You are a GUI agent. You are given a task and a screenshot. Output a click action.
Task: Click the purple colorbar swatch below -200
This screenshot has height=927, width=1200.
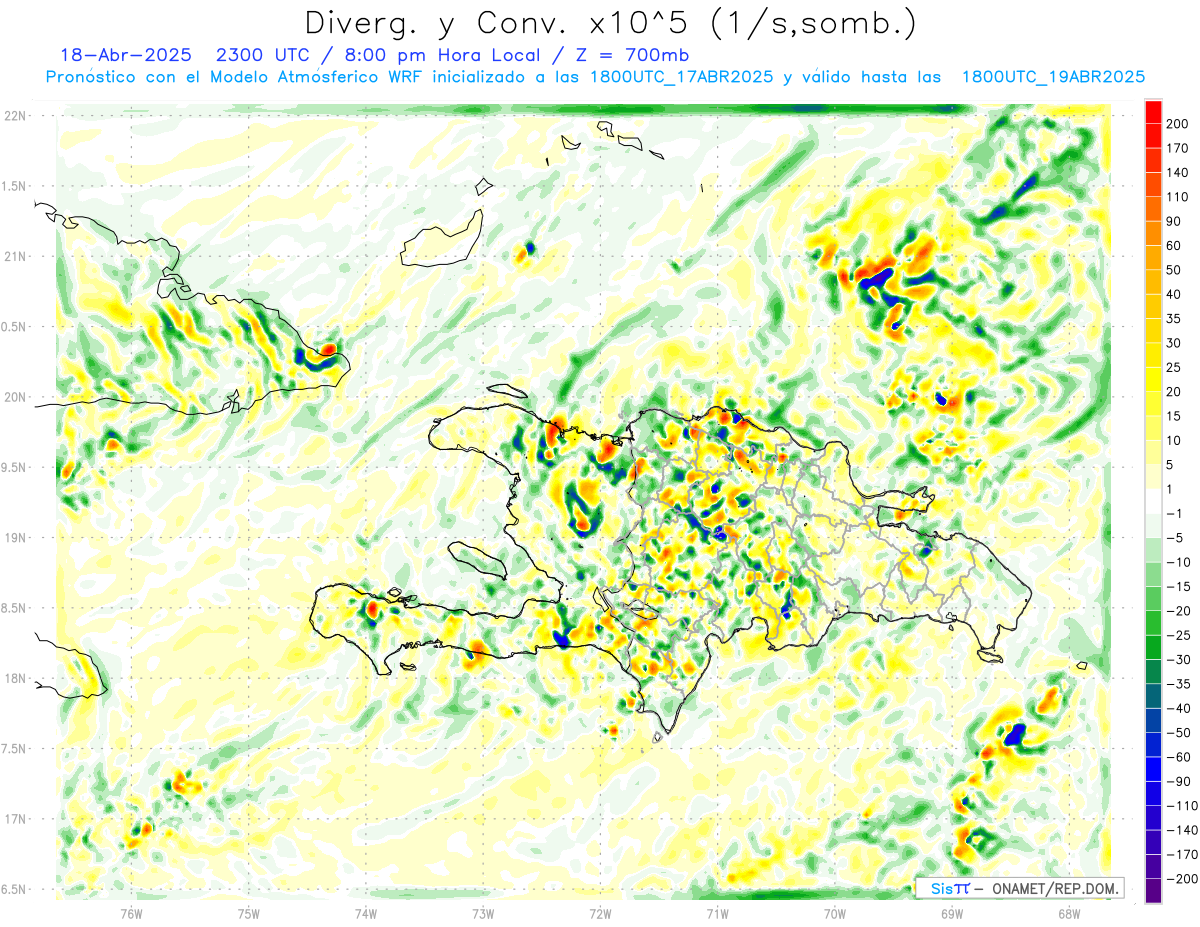click(1153, 891)
